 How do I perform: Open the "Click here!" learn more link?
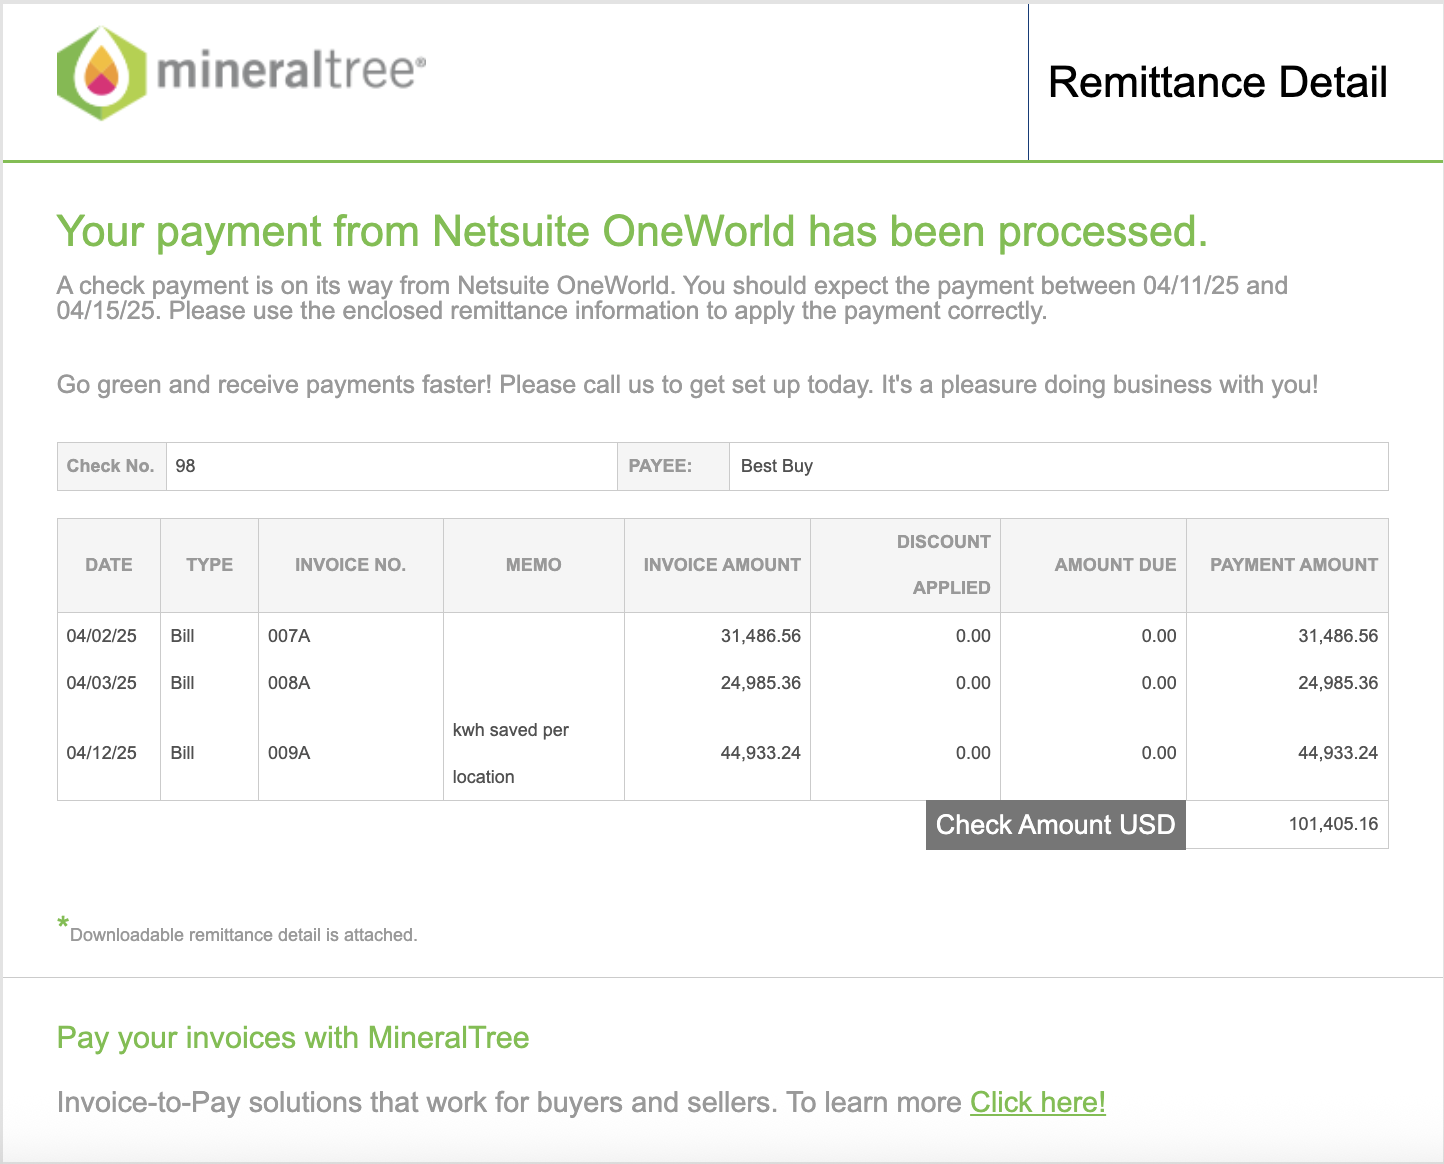click(1038, 1102)
